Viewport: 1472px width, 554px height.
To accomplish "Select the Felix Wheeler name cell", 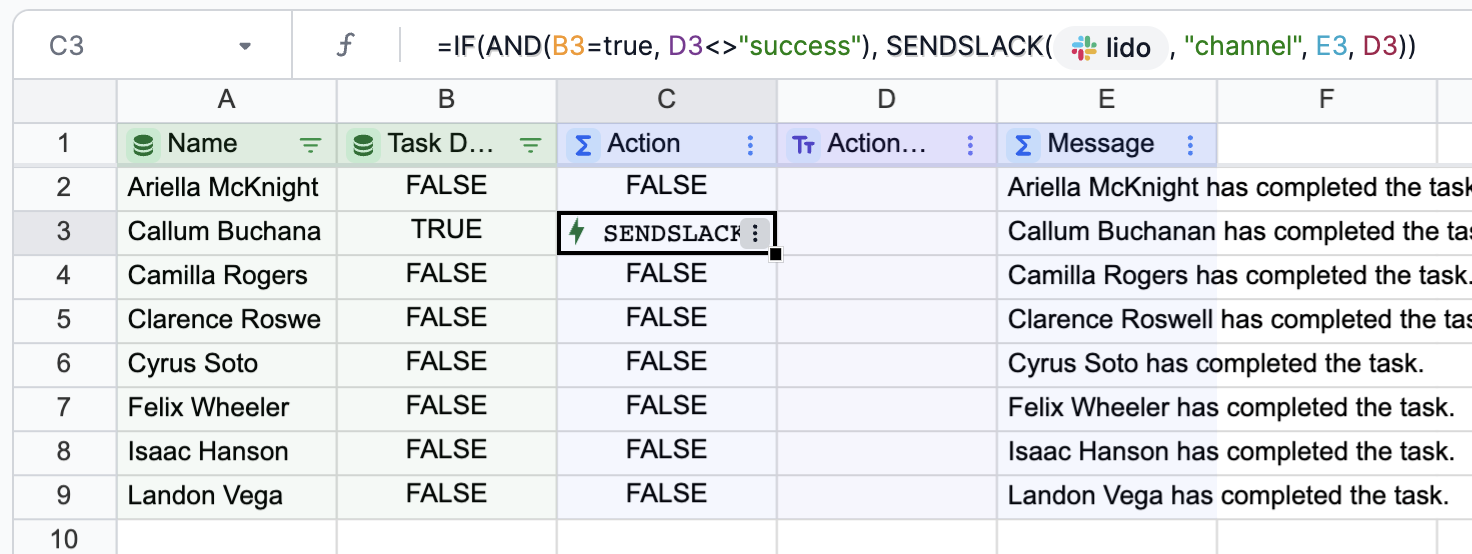I will click(227, 407).
